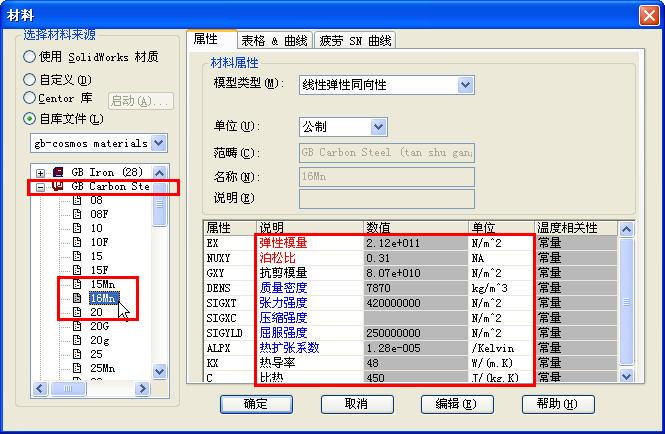Click the material tree scroll up arrow
Image resolution: width=665 pixels, height=434 pixels.
click(x=159, y=173)
